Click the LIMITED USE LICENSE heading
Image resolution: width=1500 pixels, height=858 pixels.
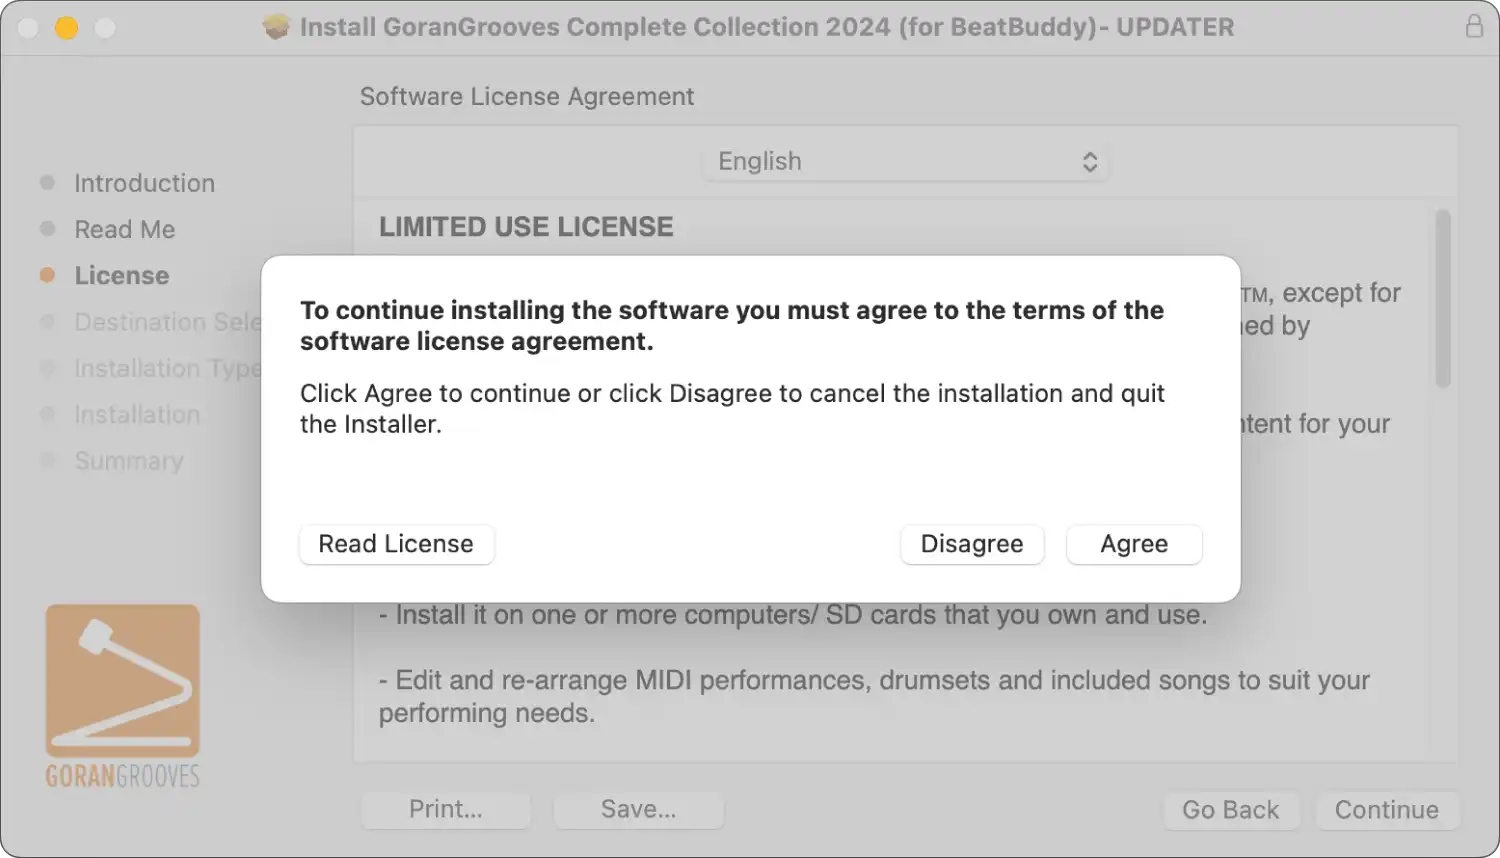[x=526, y=227]
